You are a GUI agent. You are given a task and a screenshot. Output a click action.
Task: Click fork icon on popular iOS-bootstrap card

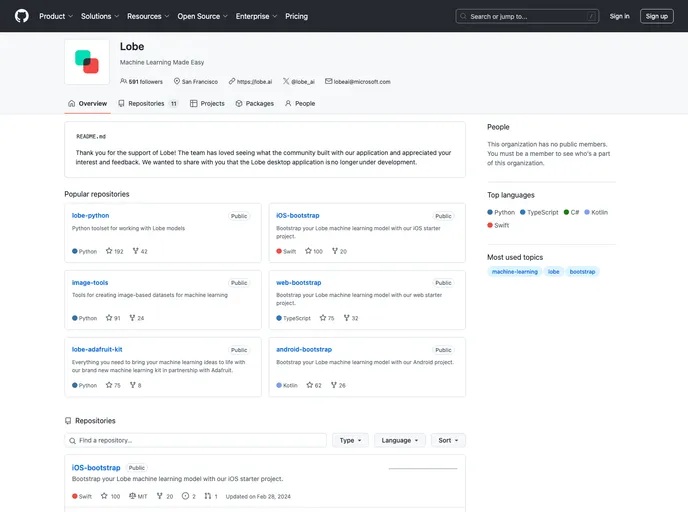tap(335, 251)
